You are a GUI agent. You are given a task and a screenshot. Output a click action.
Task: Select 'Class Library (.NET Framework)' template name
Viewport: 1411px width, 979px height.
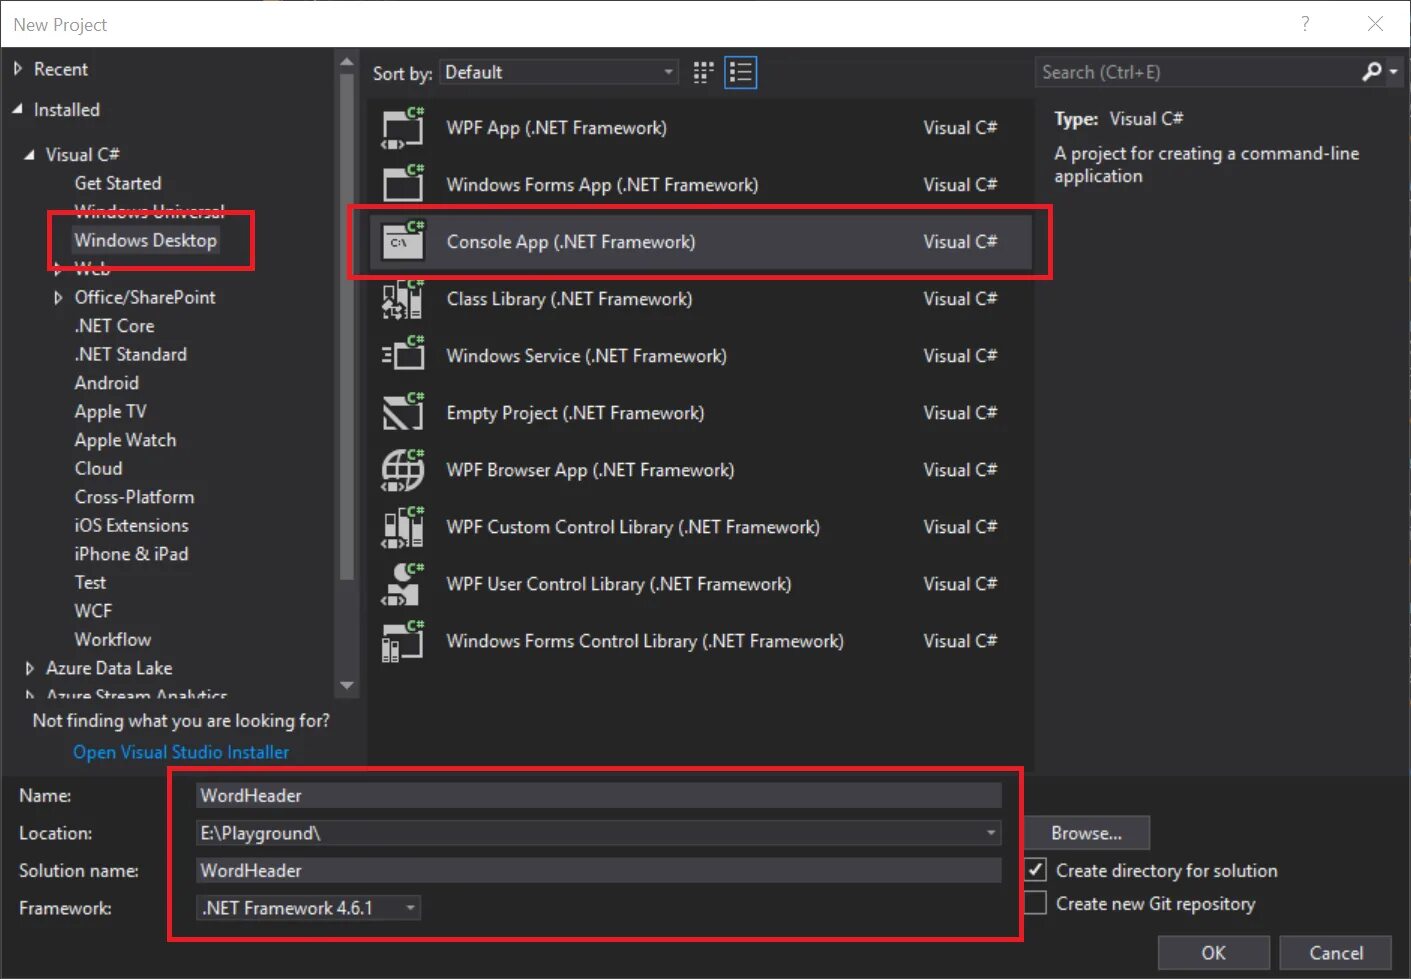569,299
